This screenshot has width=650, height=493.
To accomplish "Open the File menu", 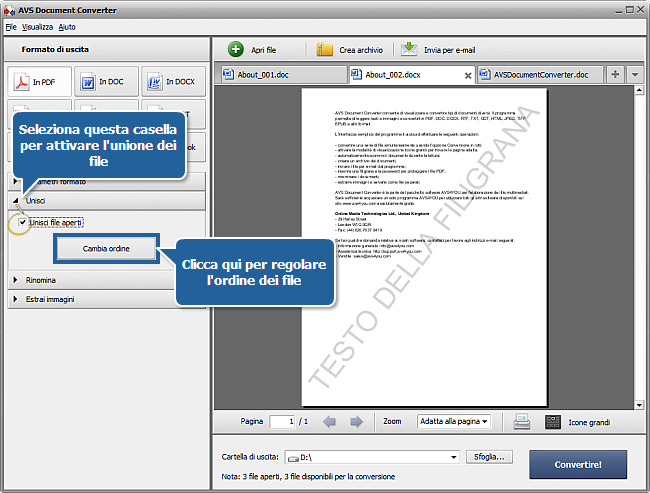I will [11, 27].
